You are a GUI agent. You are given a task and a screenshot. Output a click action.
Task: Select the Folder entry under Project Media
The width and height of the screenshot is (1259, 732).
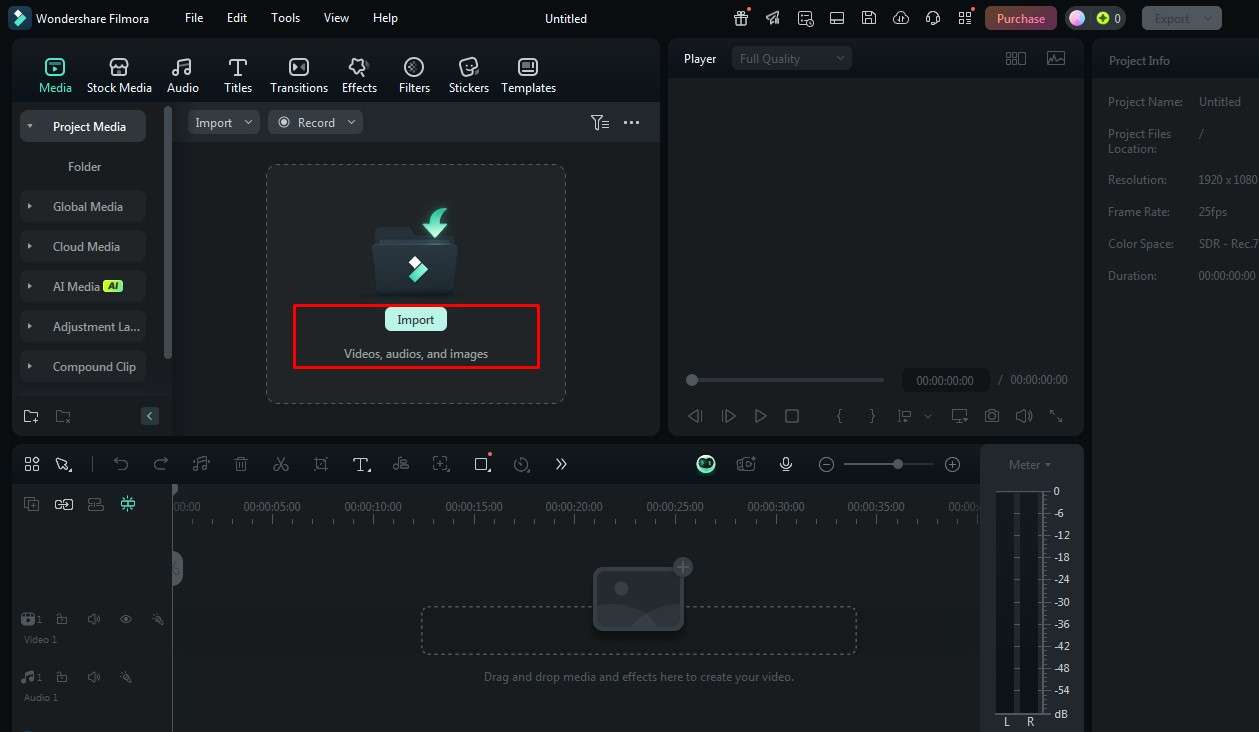tap(85, 167)
